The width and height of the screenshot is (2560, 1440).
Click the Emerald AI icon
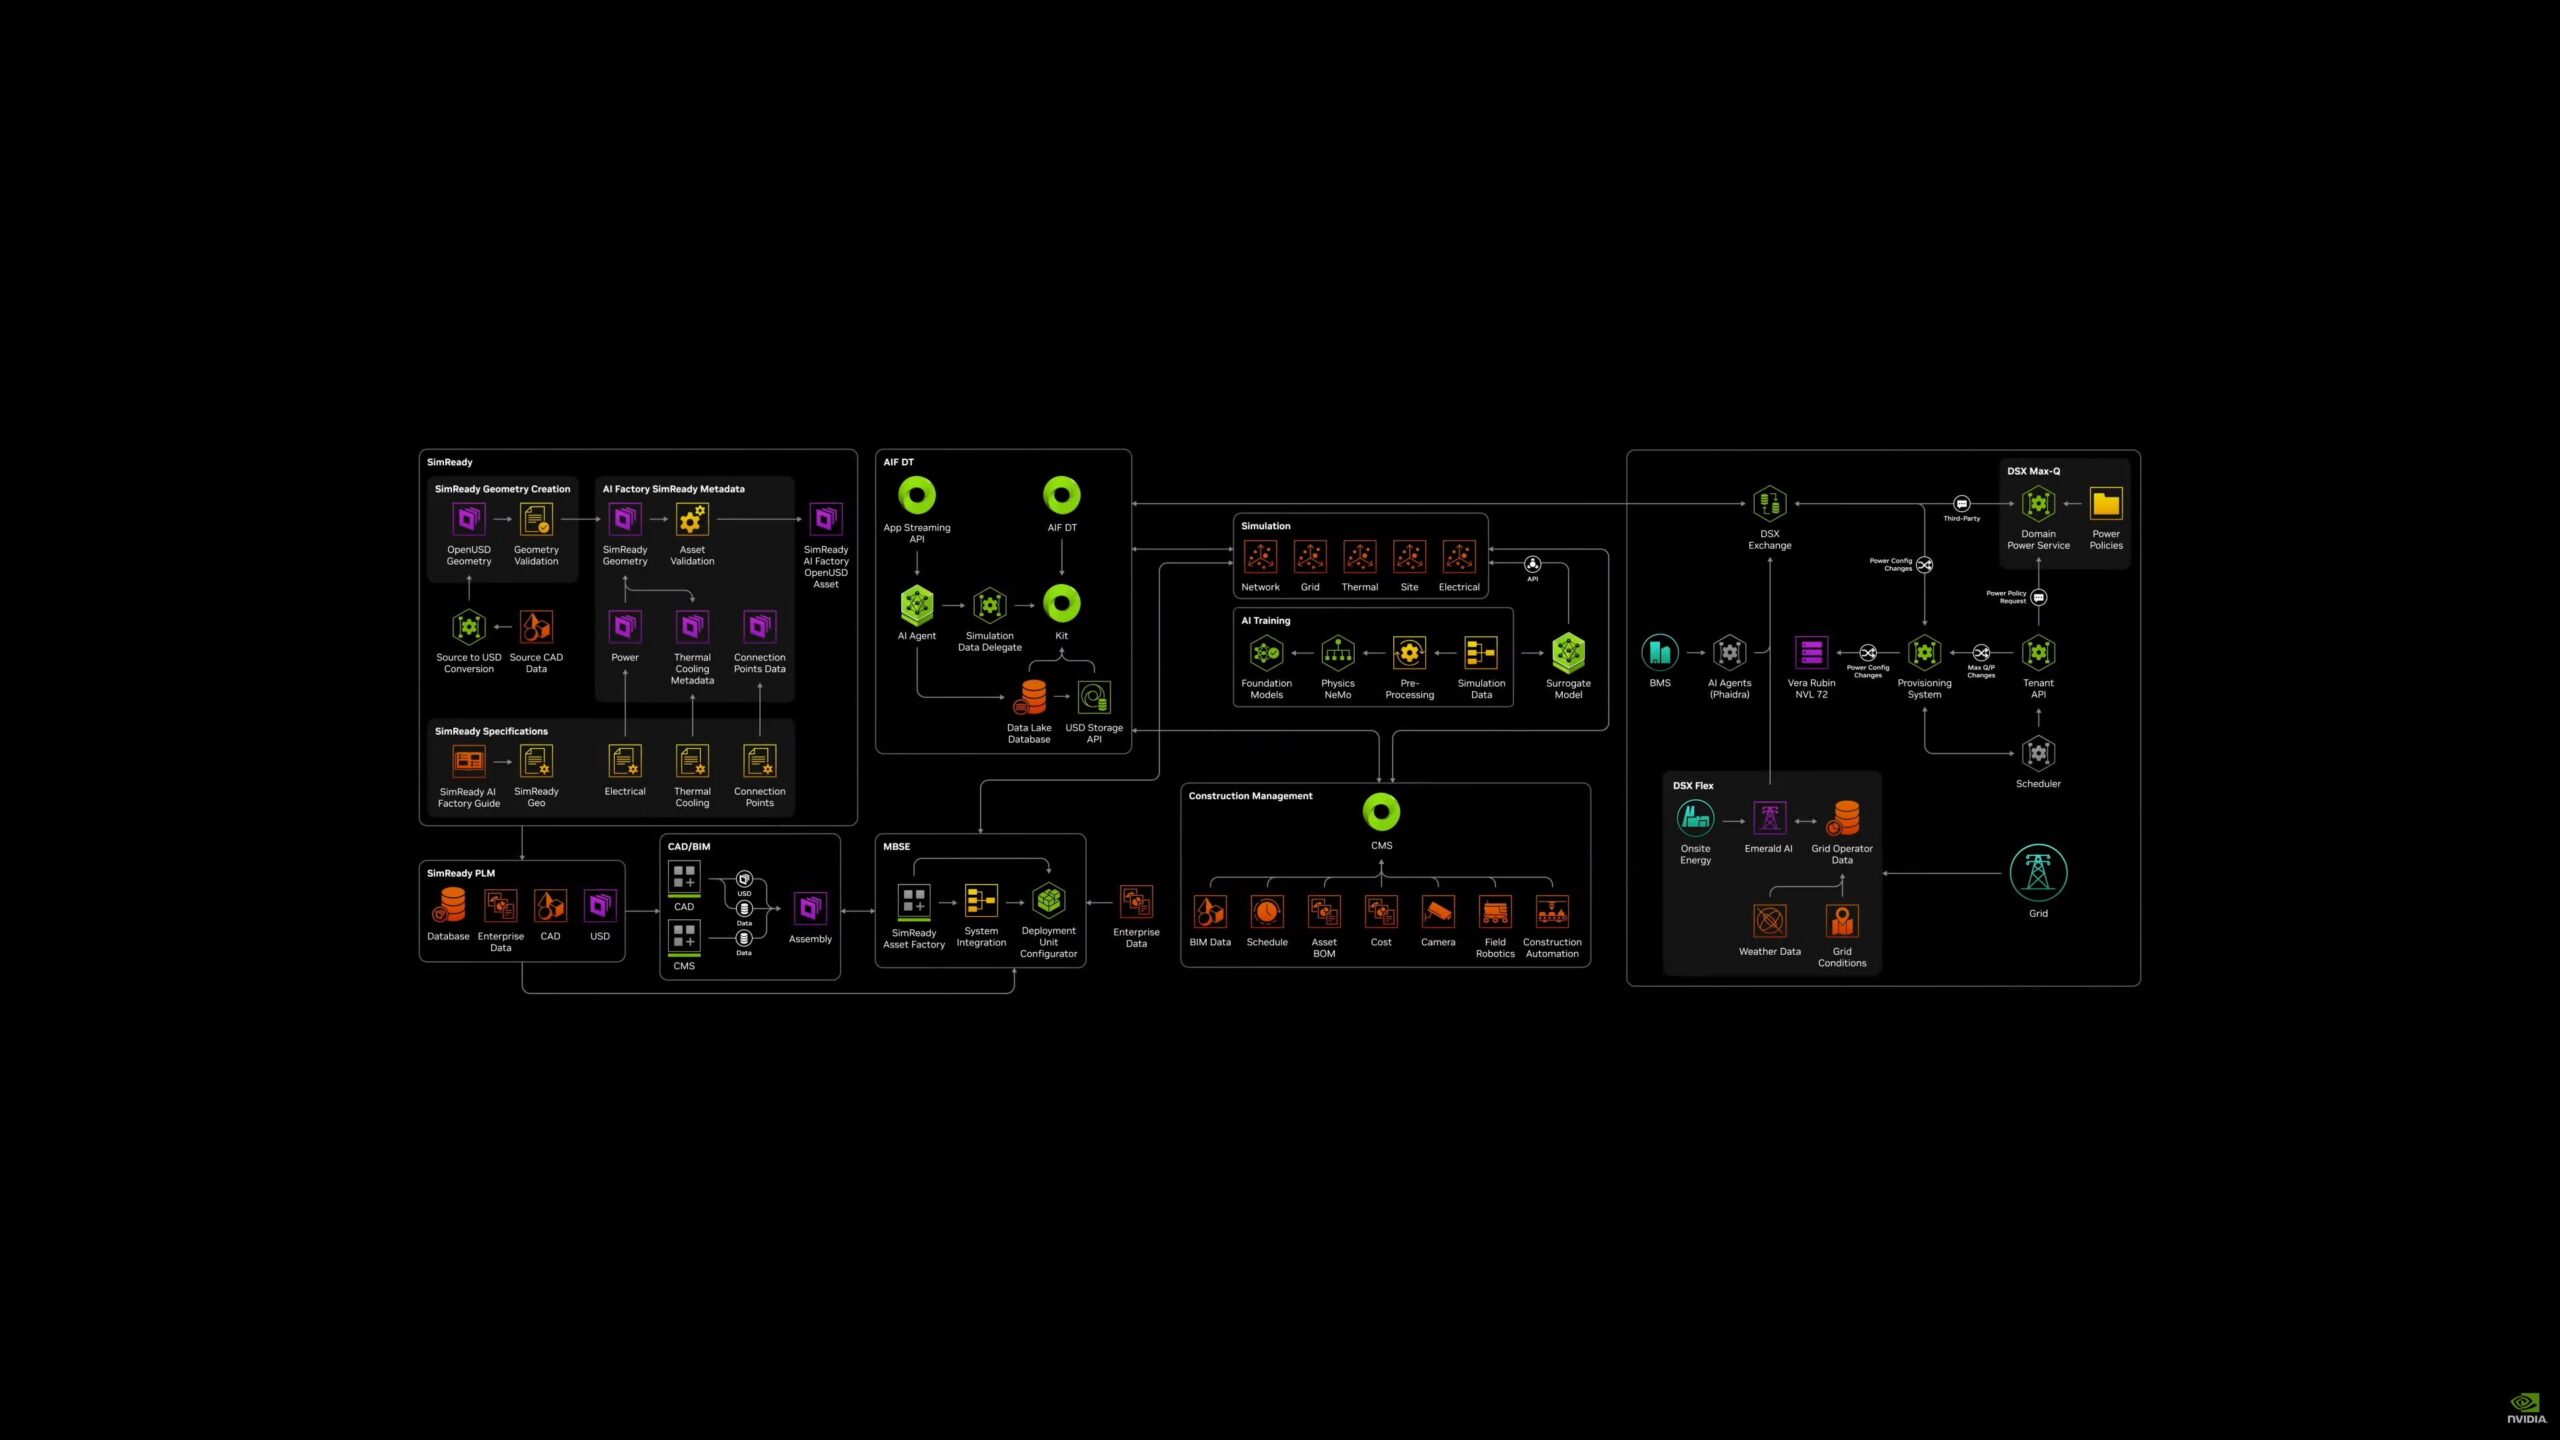pyautogui.click(x=1768, y=819)
